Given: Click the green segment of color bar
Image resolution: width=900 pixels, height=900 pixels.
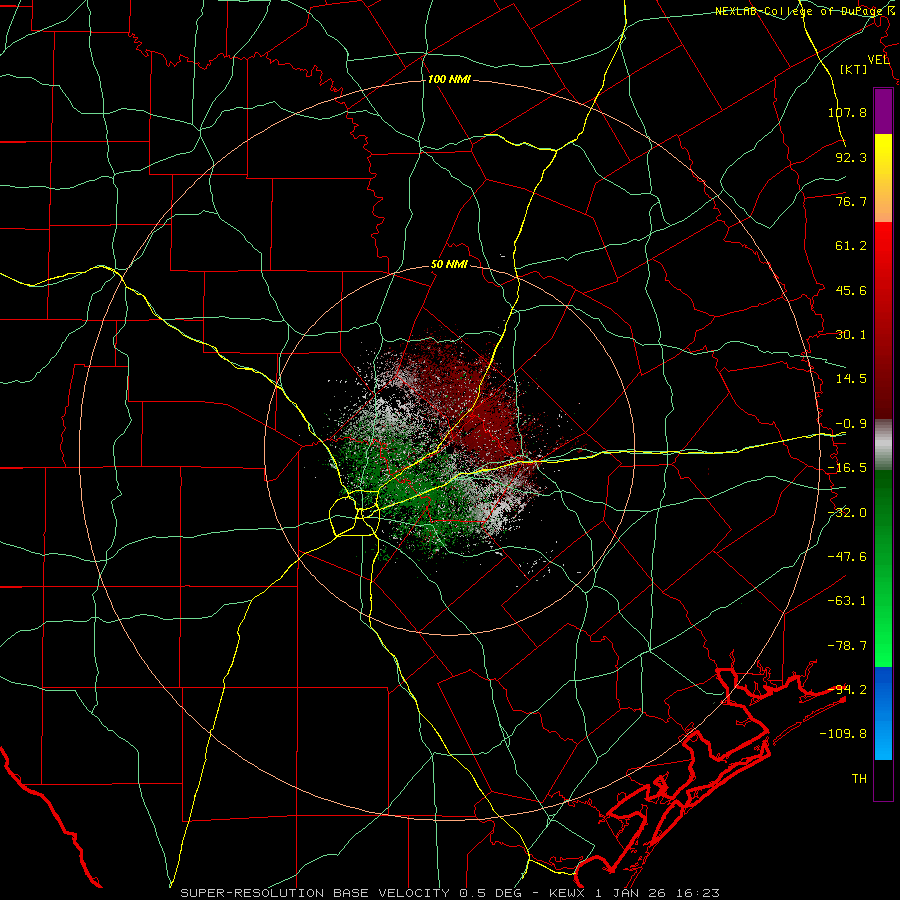Looking at the screenshot, I should tap(883, 568).
